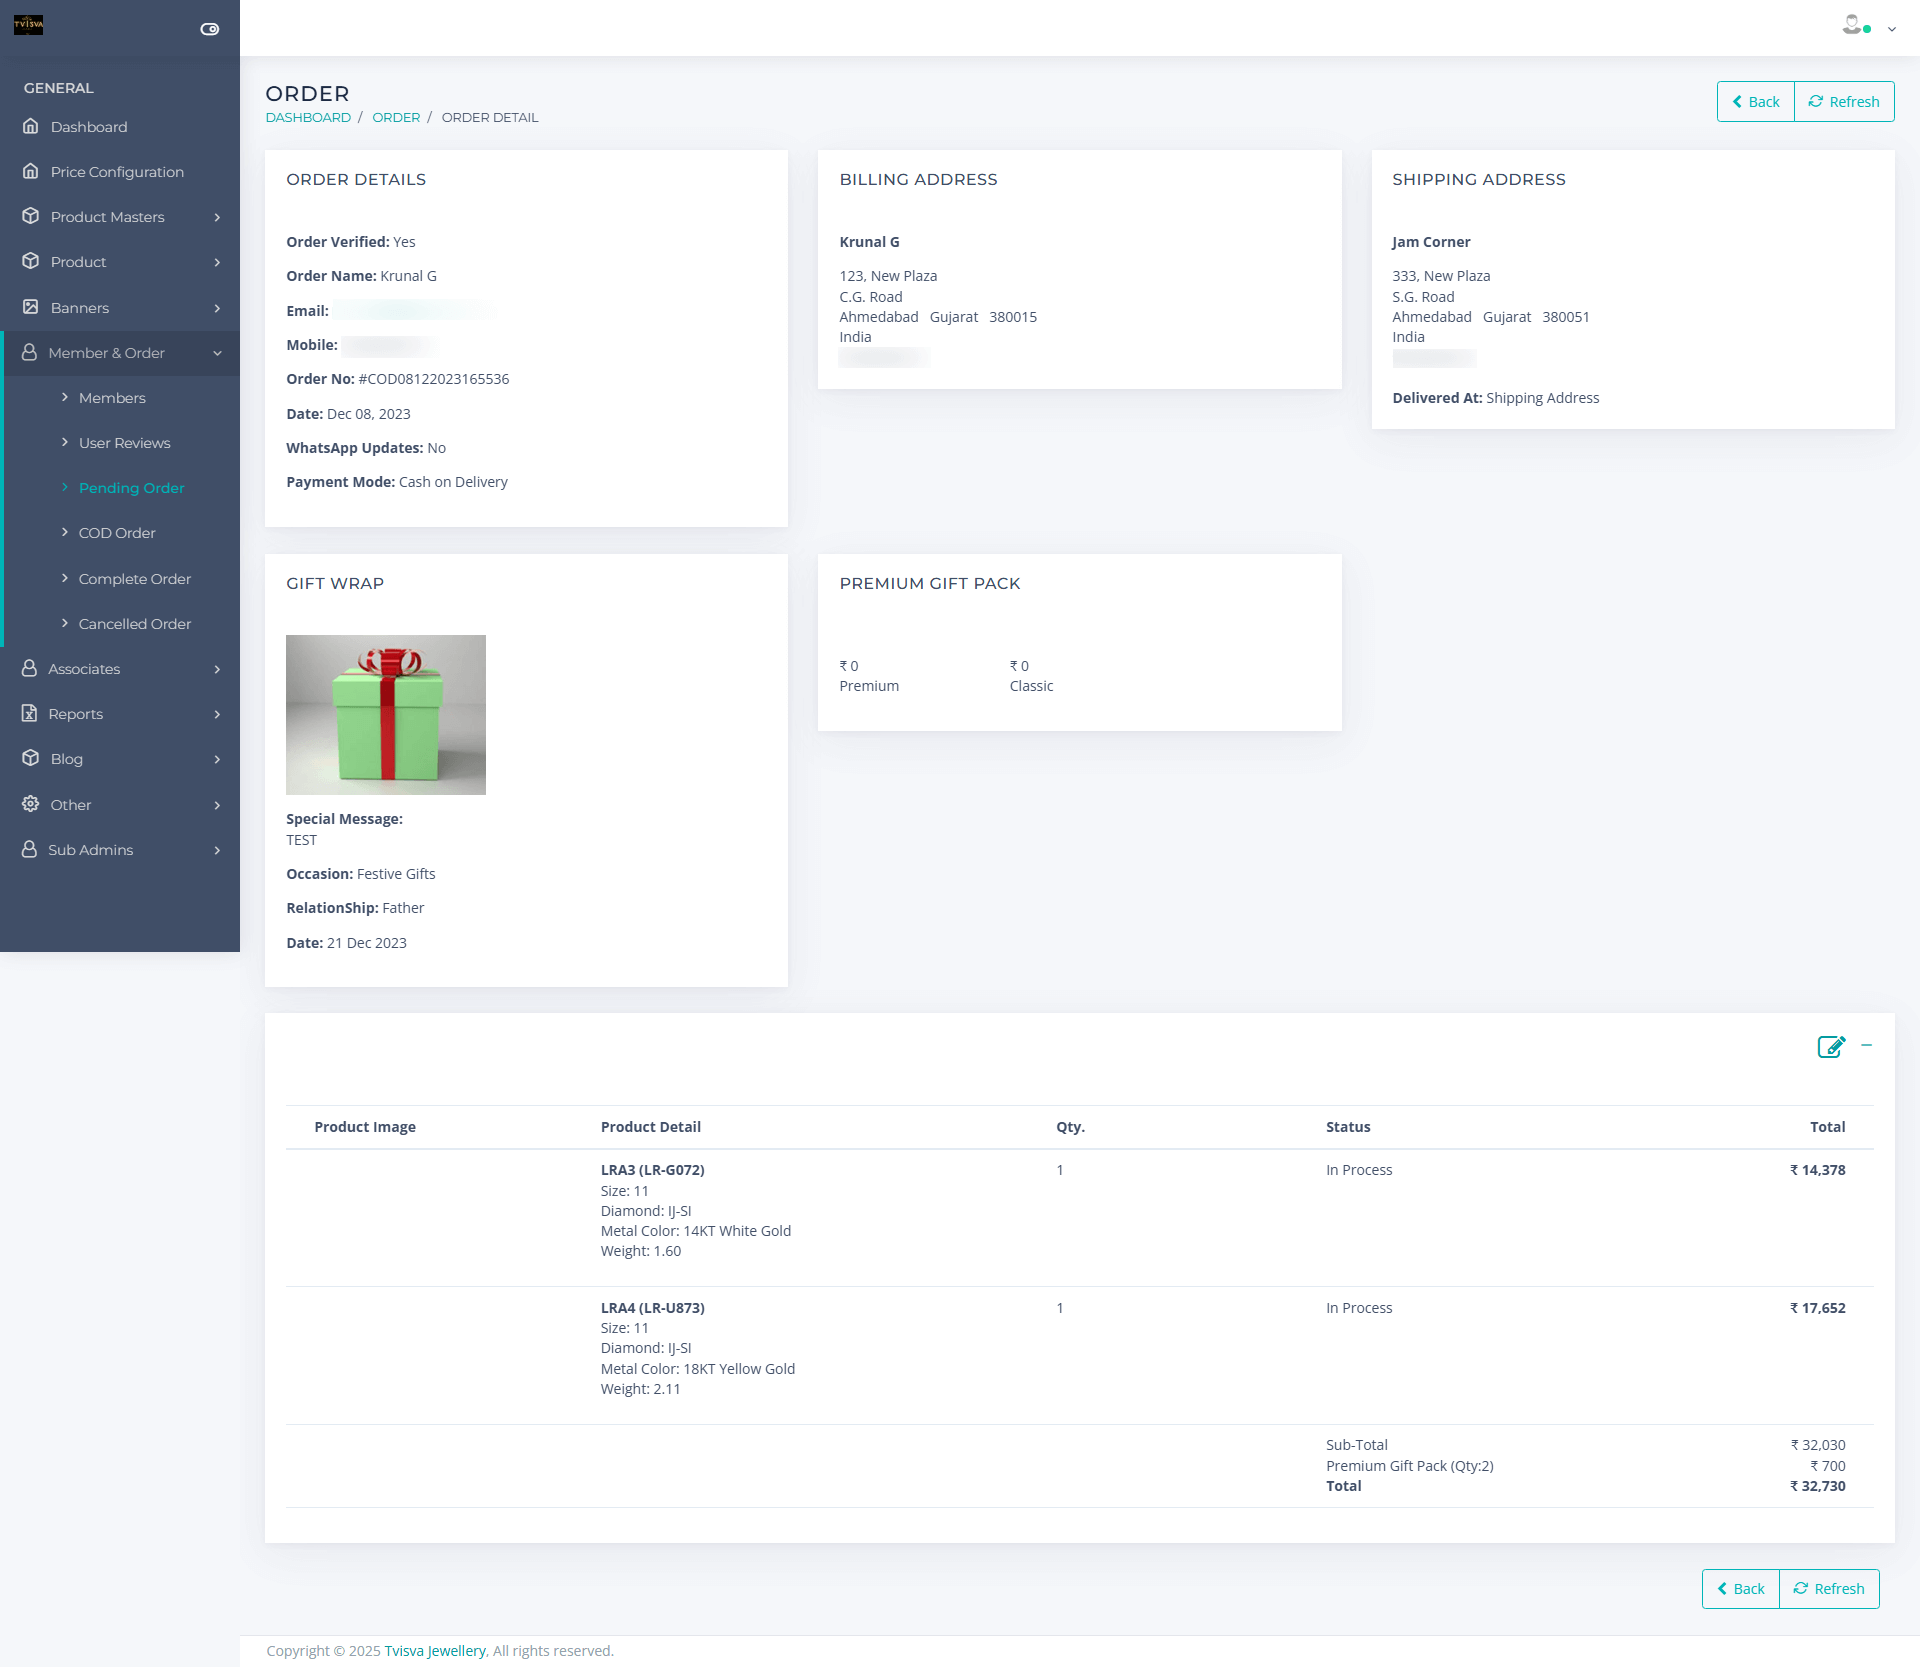Click the Dashboard home icon
The image size is (1920, 1668).
(31, 127)
